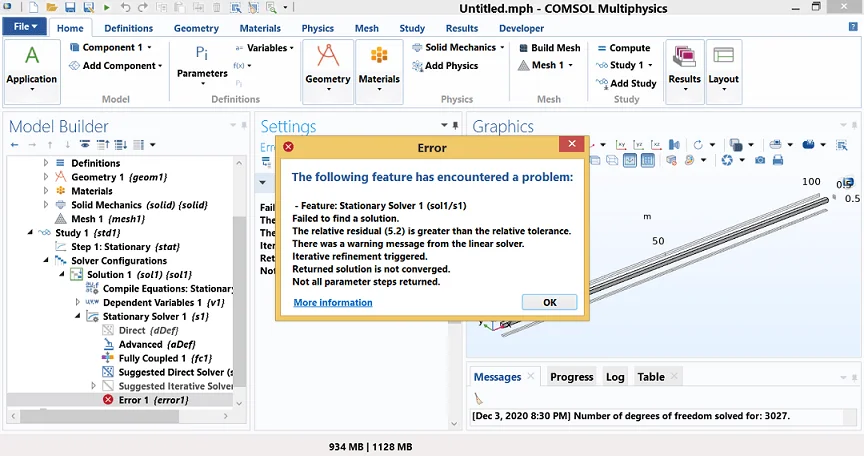This screenshot has width=864, height=456.
Task: Toggle the axis orientation display in Graphics toolbar
Action: pyautogui.click(x=630, y=160)
